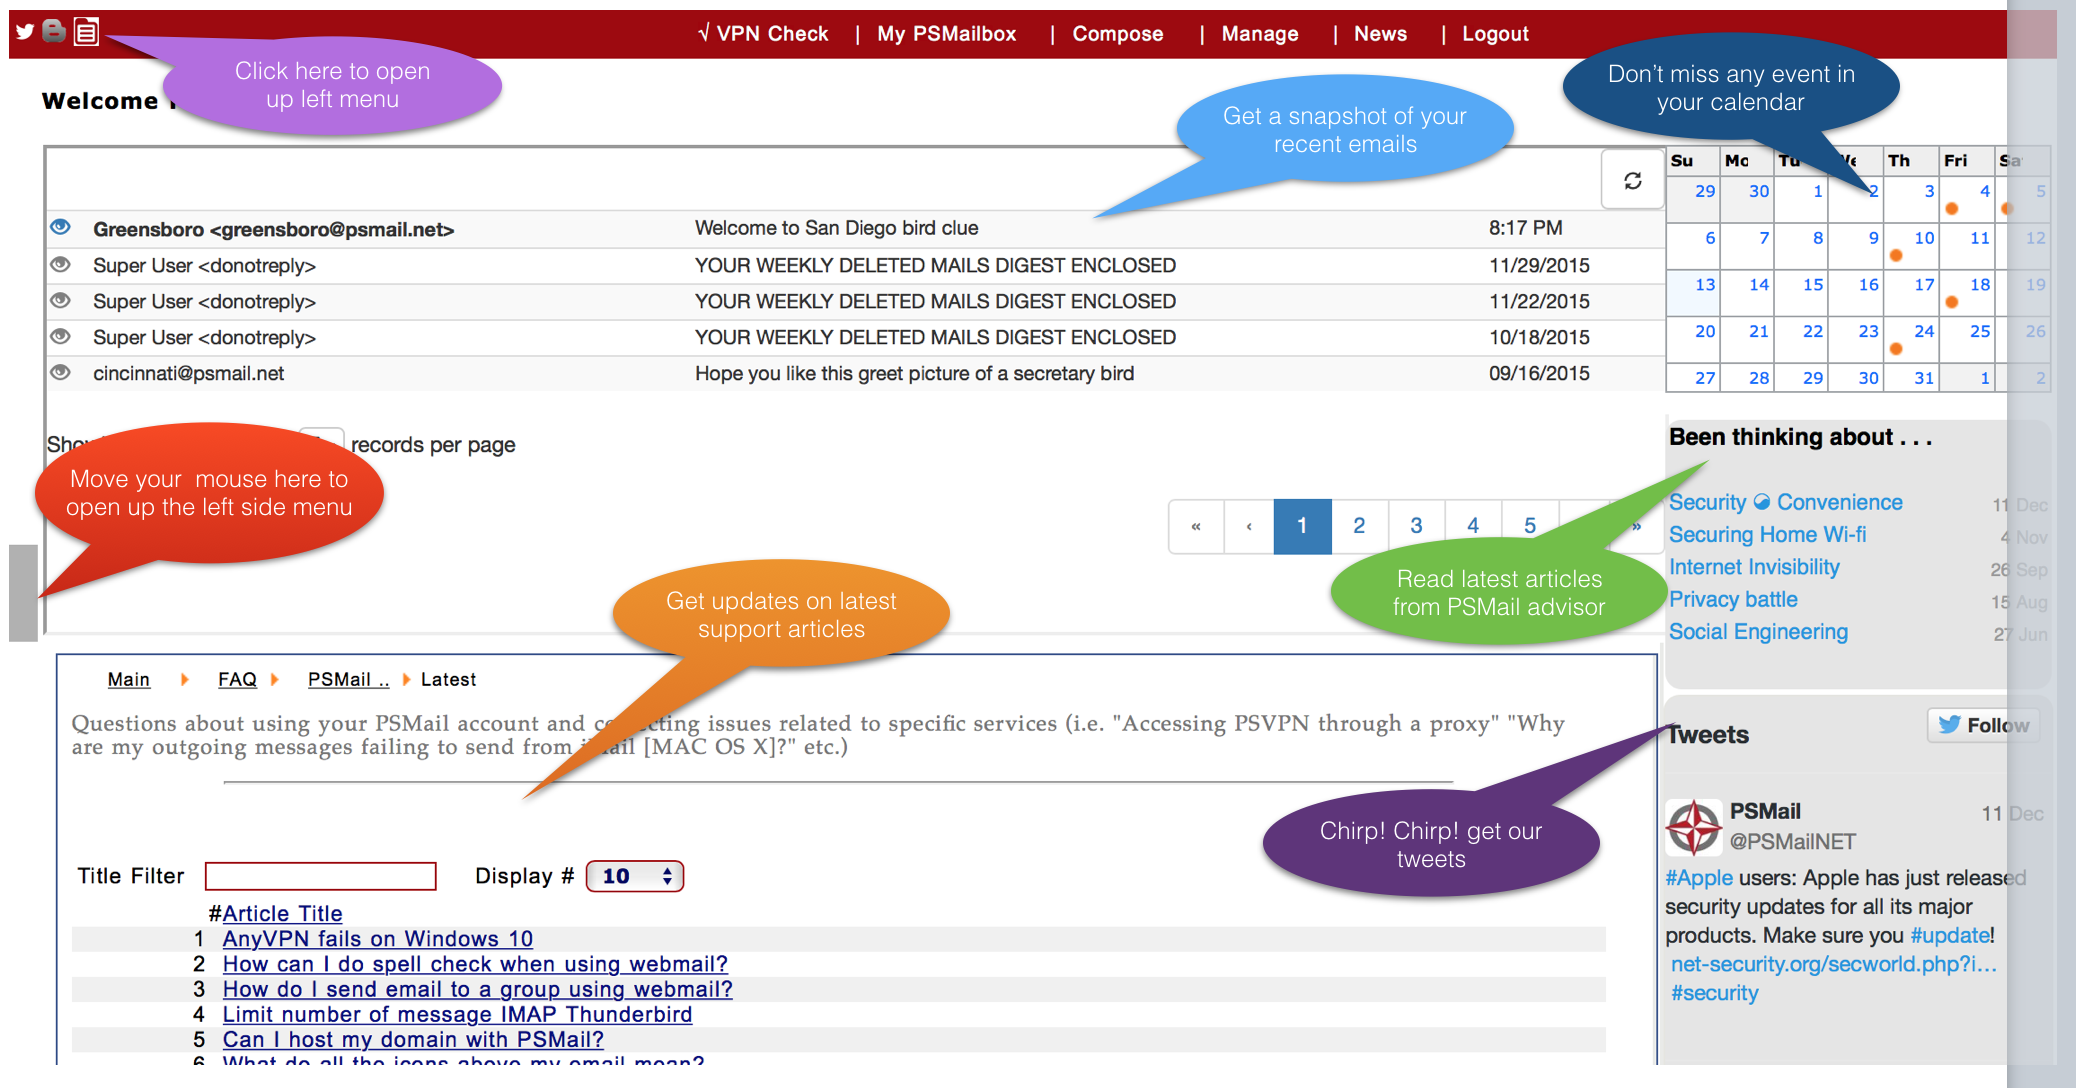
Task: Select page 2 in pagination
Action: pos(1359,526)
